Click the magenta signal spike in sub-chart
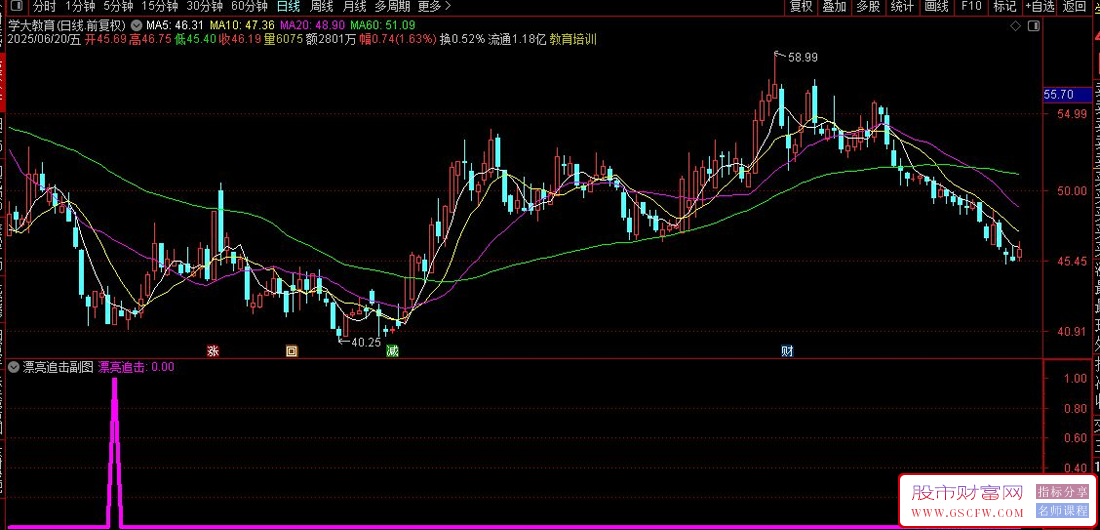 [x=114, y=453]
